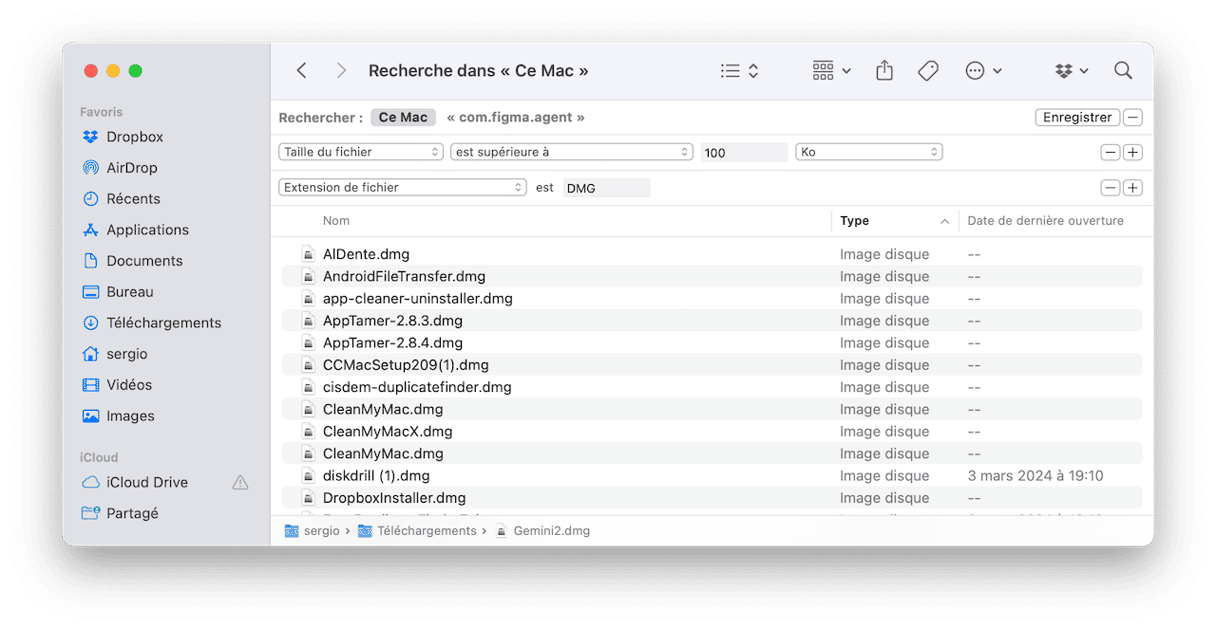Image resolution: width=1216 pixels, height=628 pixels.
Task: Click Téléchargements in the path bar
Action: tap(417, 531)
